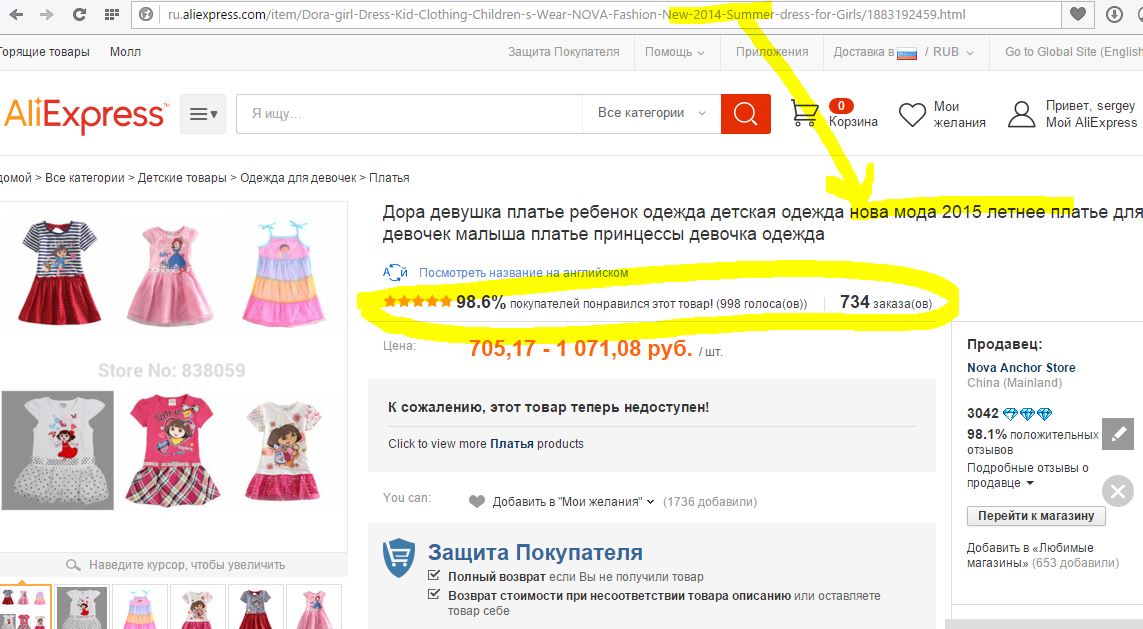Click the AliExpress logo
Viewport: 1143px width, 629px height.
pyautogui.click(x=85, y=115)
